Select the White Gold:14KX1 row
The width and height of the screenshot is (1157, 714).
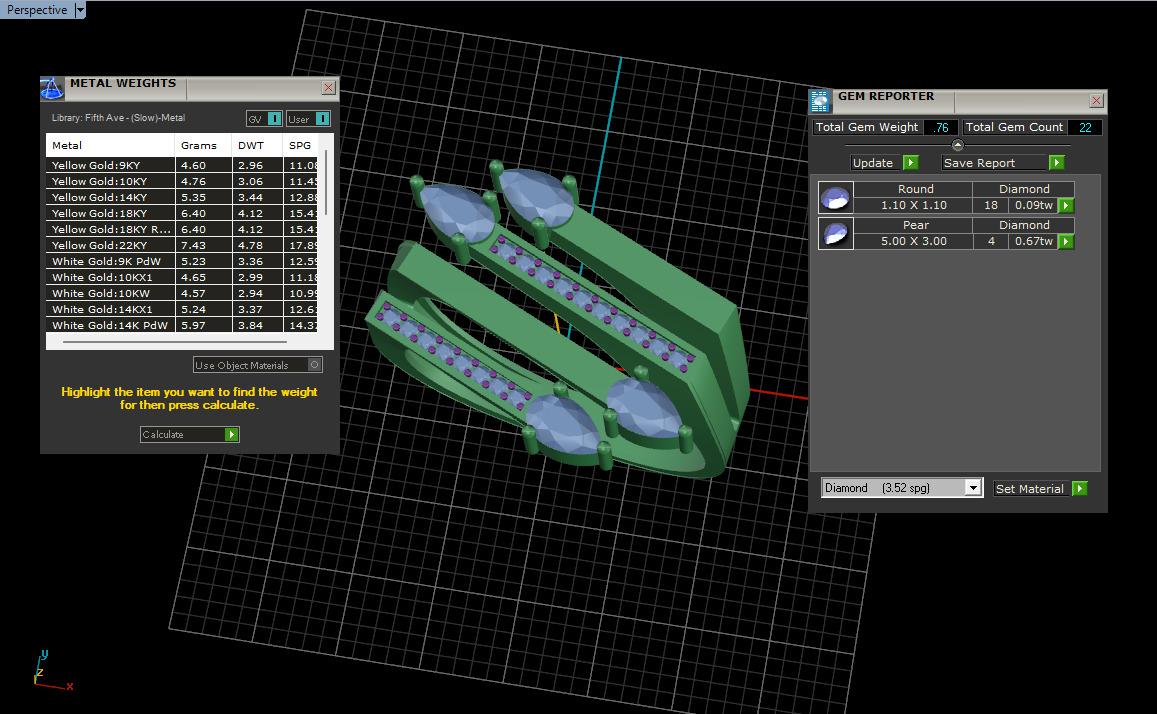[182, 309]
